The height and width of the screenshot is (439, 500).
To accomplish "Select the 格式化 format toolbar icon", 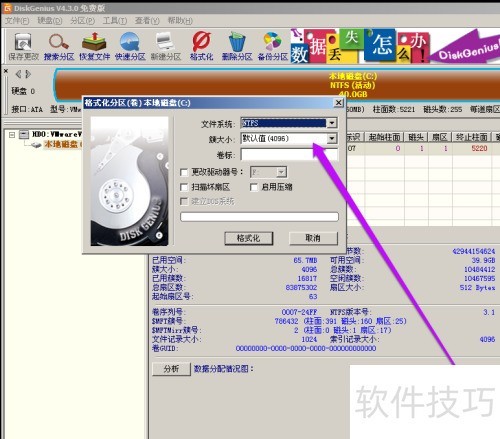I will [x=201, y=47].
